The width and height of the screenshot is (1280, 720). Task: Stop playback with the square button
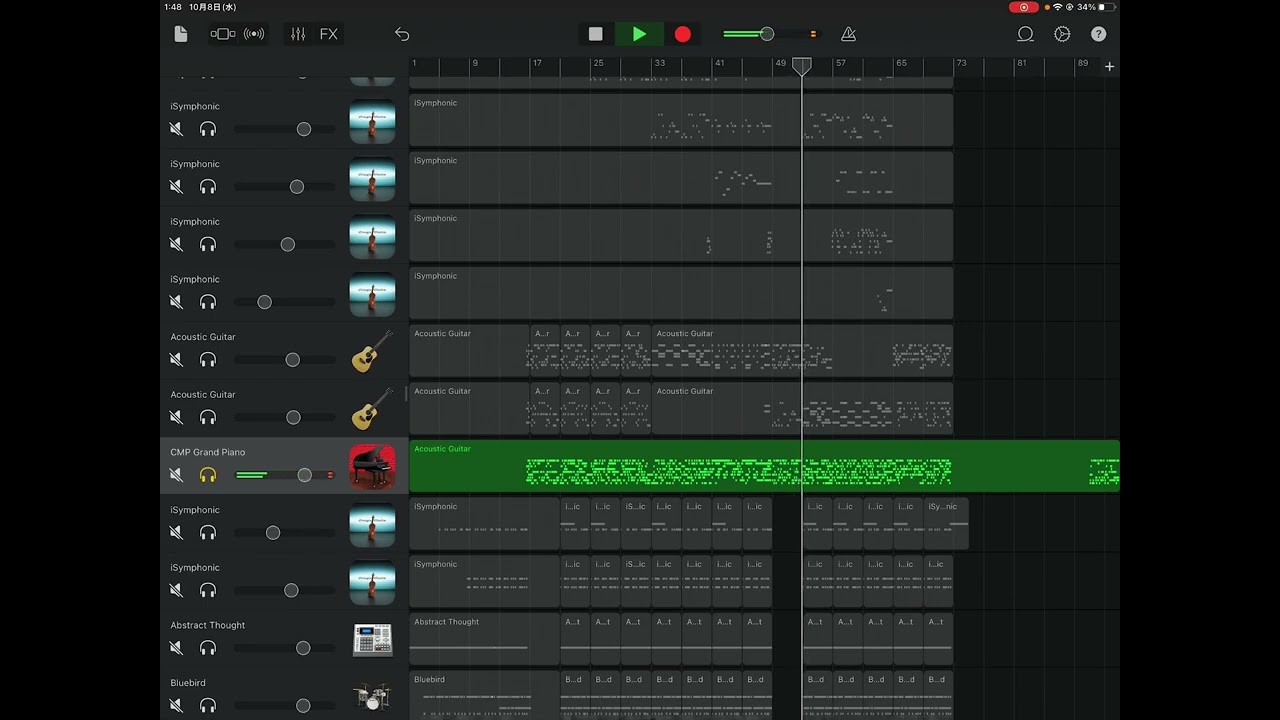coord(595,34)
